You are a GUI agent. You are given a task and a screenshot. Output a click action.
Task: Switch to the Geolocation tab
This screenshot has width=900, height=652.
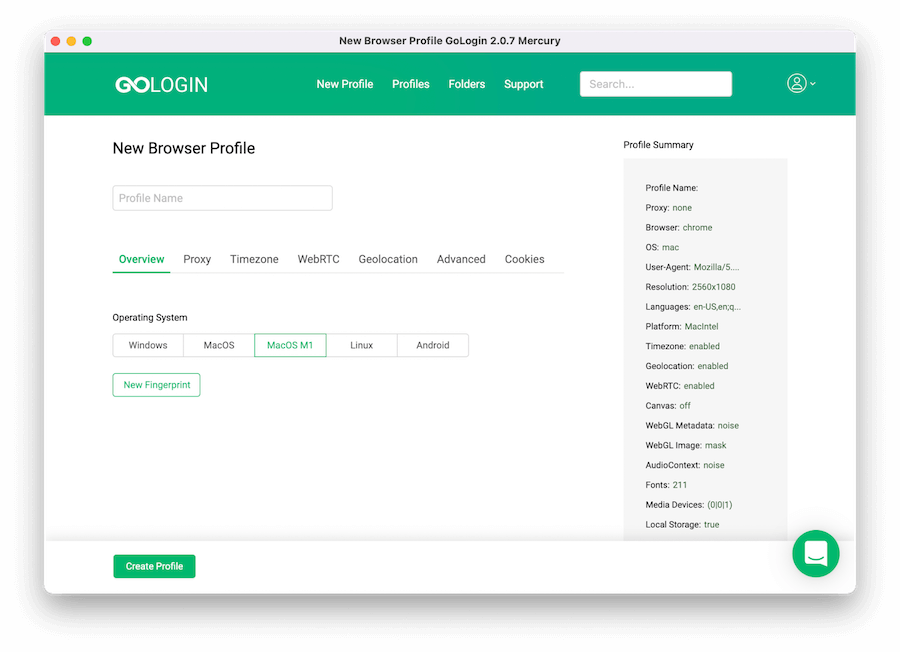388,259
